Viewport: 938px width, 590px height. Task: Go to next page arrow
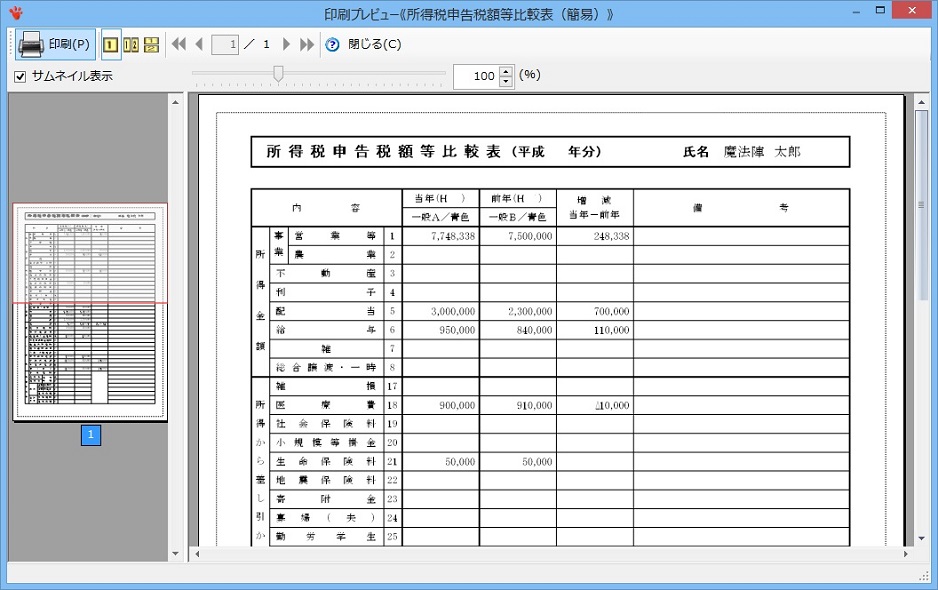tap(284, 44)
